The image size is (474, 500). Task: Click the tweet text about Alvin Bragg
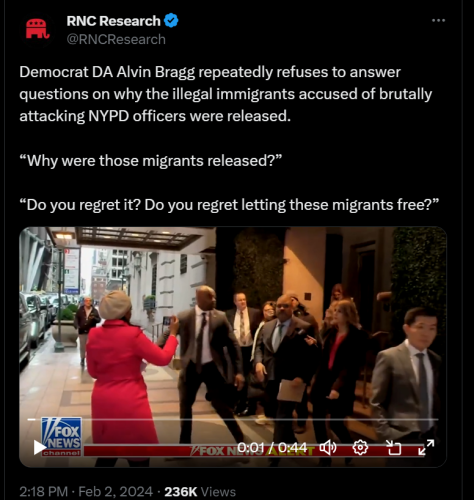coord(226,94)
